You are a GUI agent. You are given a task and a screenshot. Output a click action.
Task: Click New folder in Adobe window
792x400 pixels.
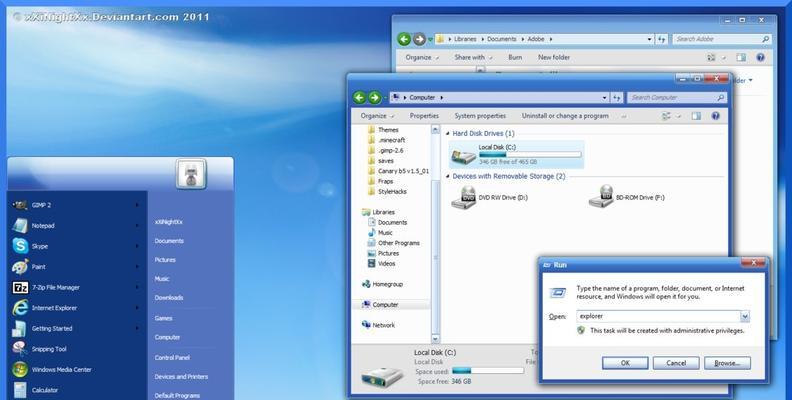[x=554, y=58]
